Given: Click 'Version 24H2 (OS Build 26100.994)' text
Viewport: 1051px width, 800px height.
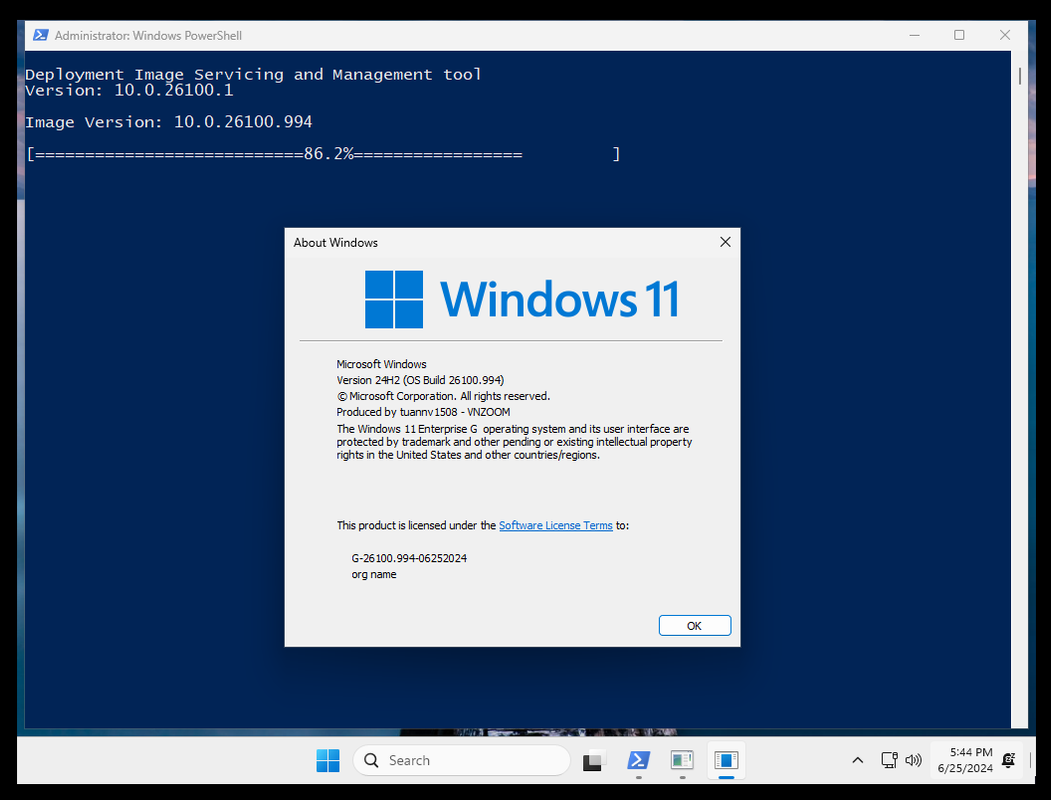Looking at the screenshot, I should pyautogui.click(x=420, y=380).
